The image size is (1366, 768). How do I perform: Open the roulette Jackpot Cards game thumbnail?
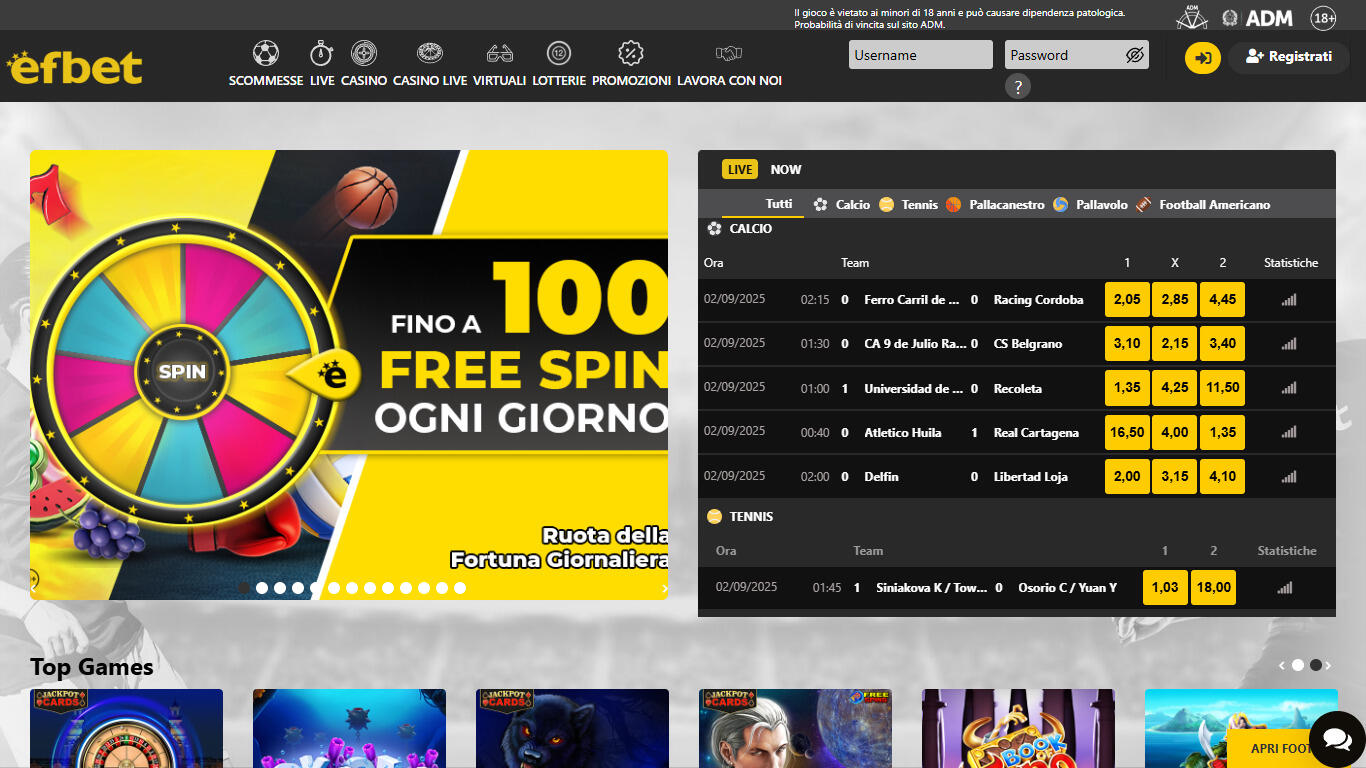pos(126,728)
